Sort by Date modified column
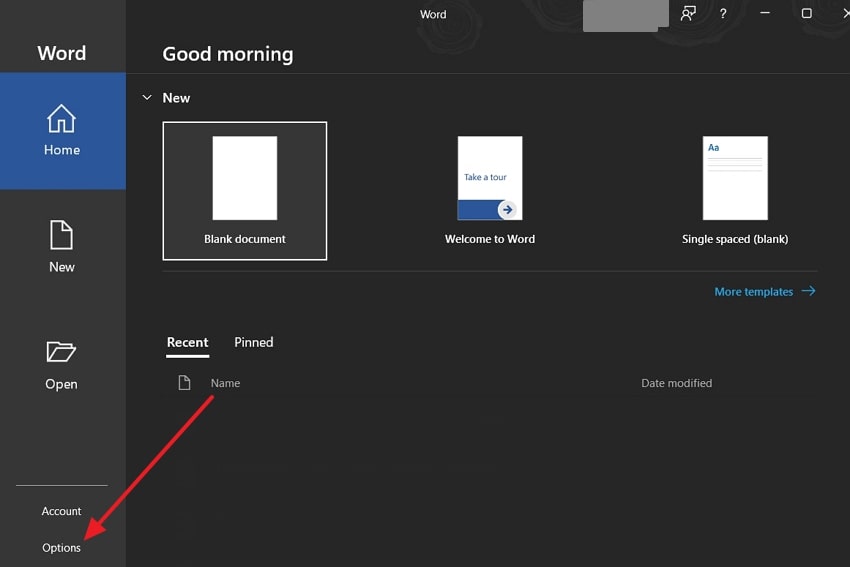850x567 pixels. 676,383
